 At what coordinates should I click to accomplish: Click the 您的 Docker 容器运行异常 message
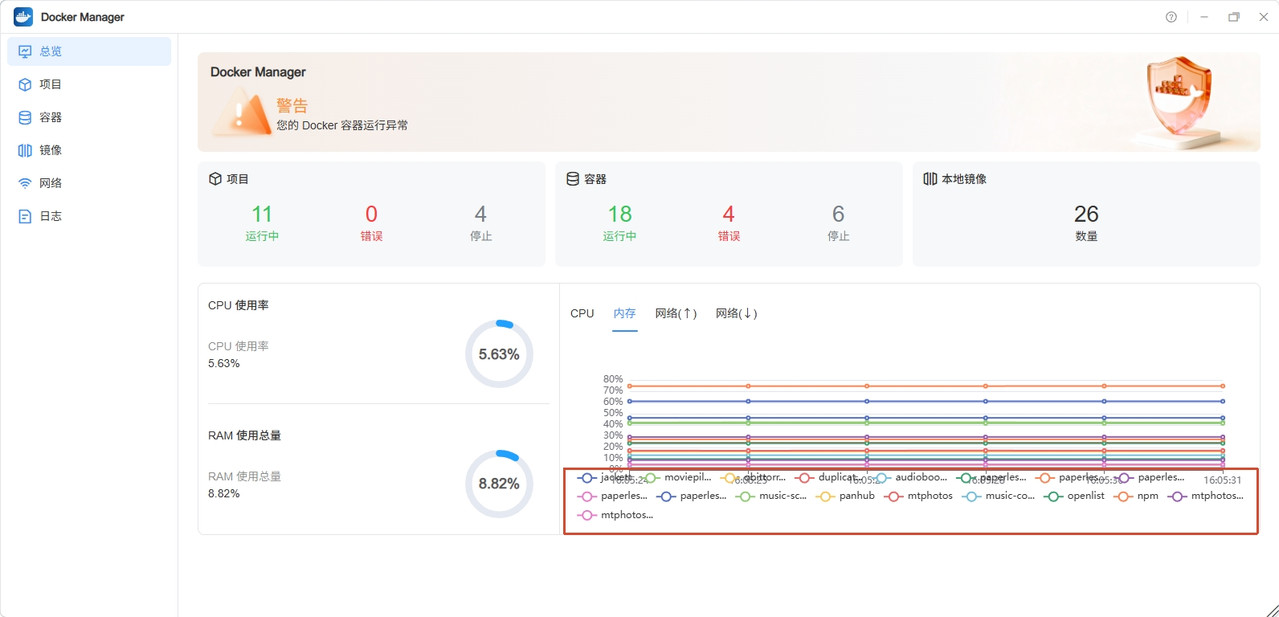[342, 126]
